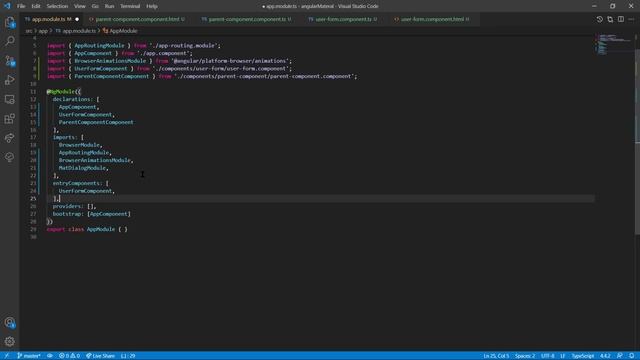Click the time indicator beside Live Share

point(128,356)
